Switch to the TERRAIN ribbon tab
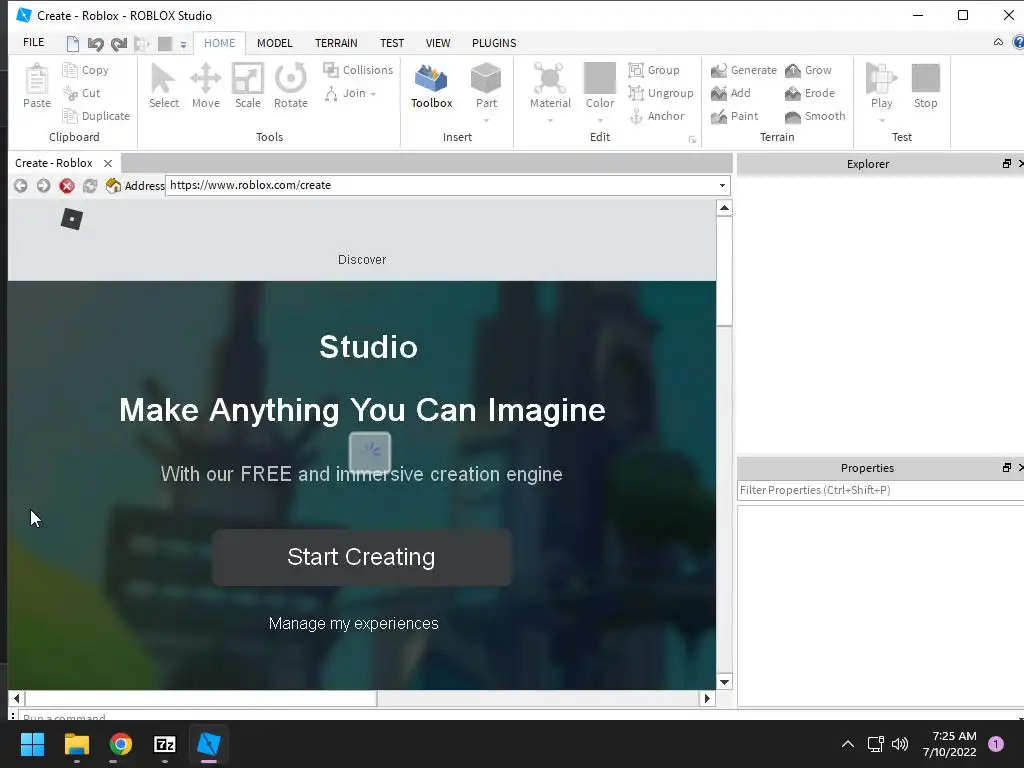Screen dimensions: 1024x768 pos(336,43)
